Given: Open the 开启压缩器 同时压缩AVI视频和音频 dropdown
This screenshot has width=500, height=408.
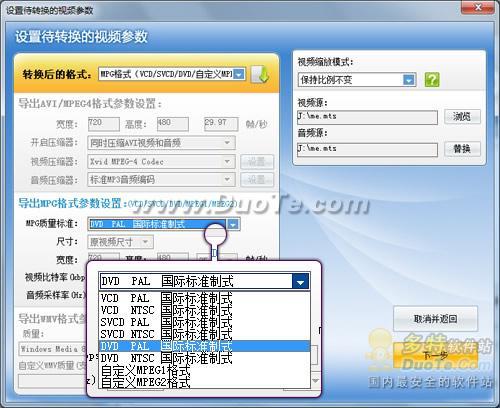Looking at the screenshot, I should [x=161, y=143].
